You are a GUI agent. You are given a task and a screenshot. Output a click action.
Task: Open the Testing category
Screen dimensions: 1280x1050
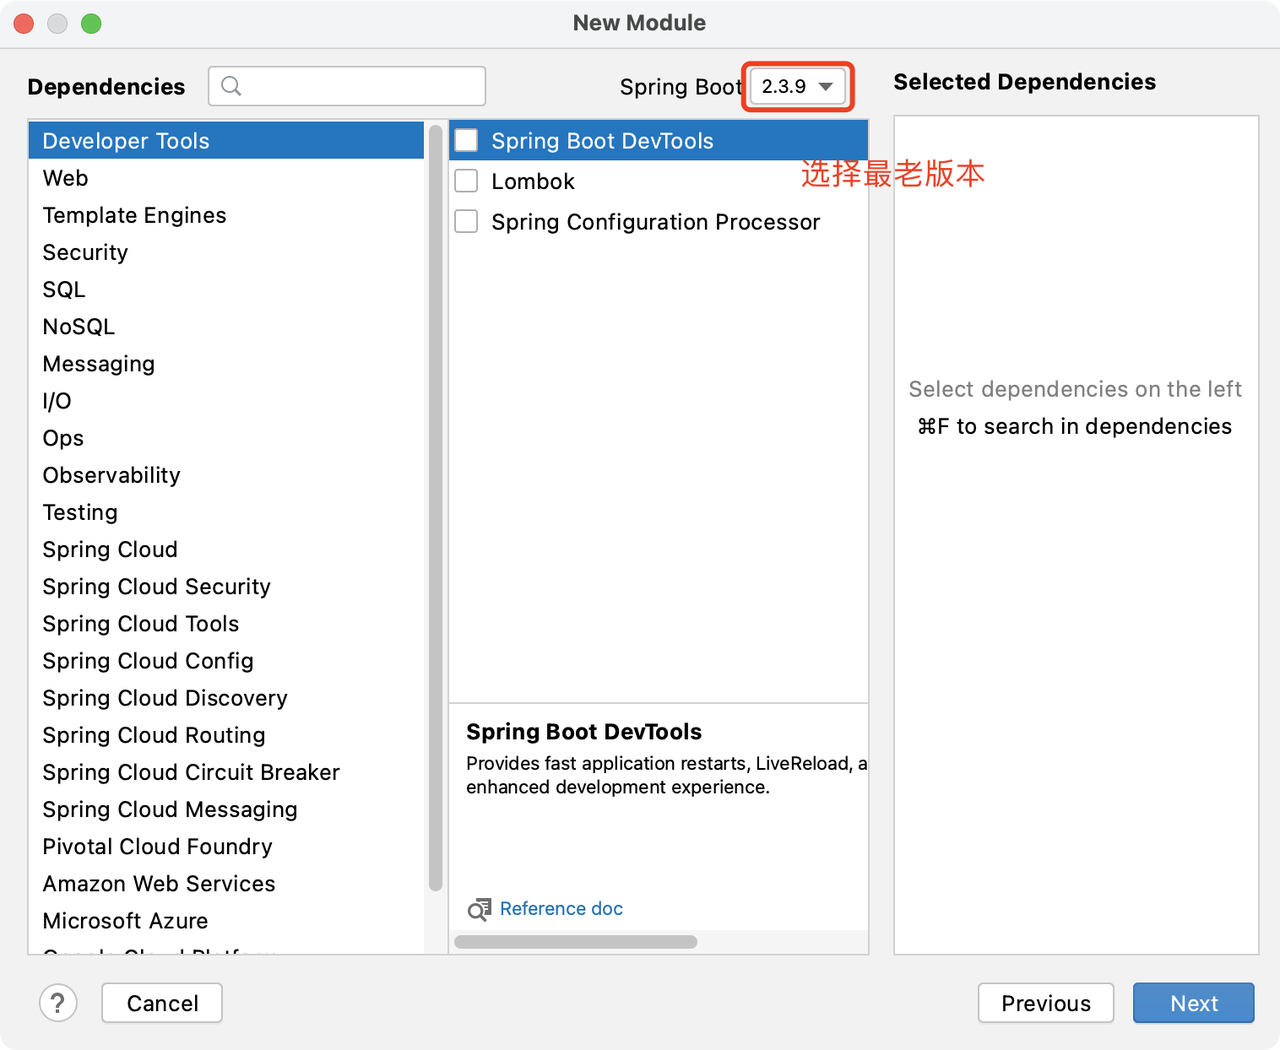(x=226, y=512)
